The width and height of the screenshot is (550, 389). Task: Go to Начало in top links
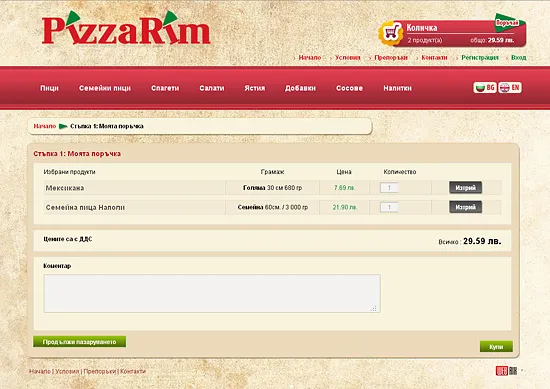click(310, 58)
